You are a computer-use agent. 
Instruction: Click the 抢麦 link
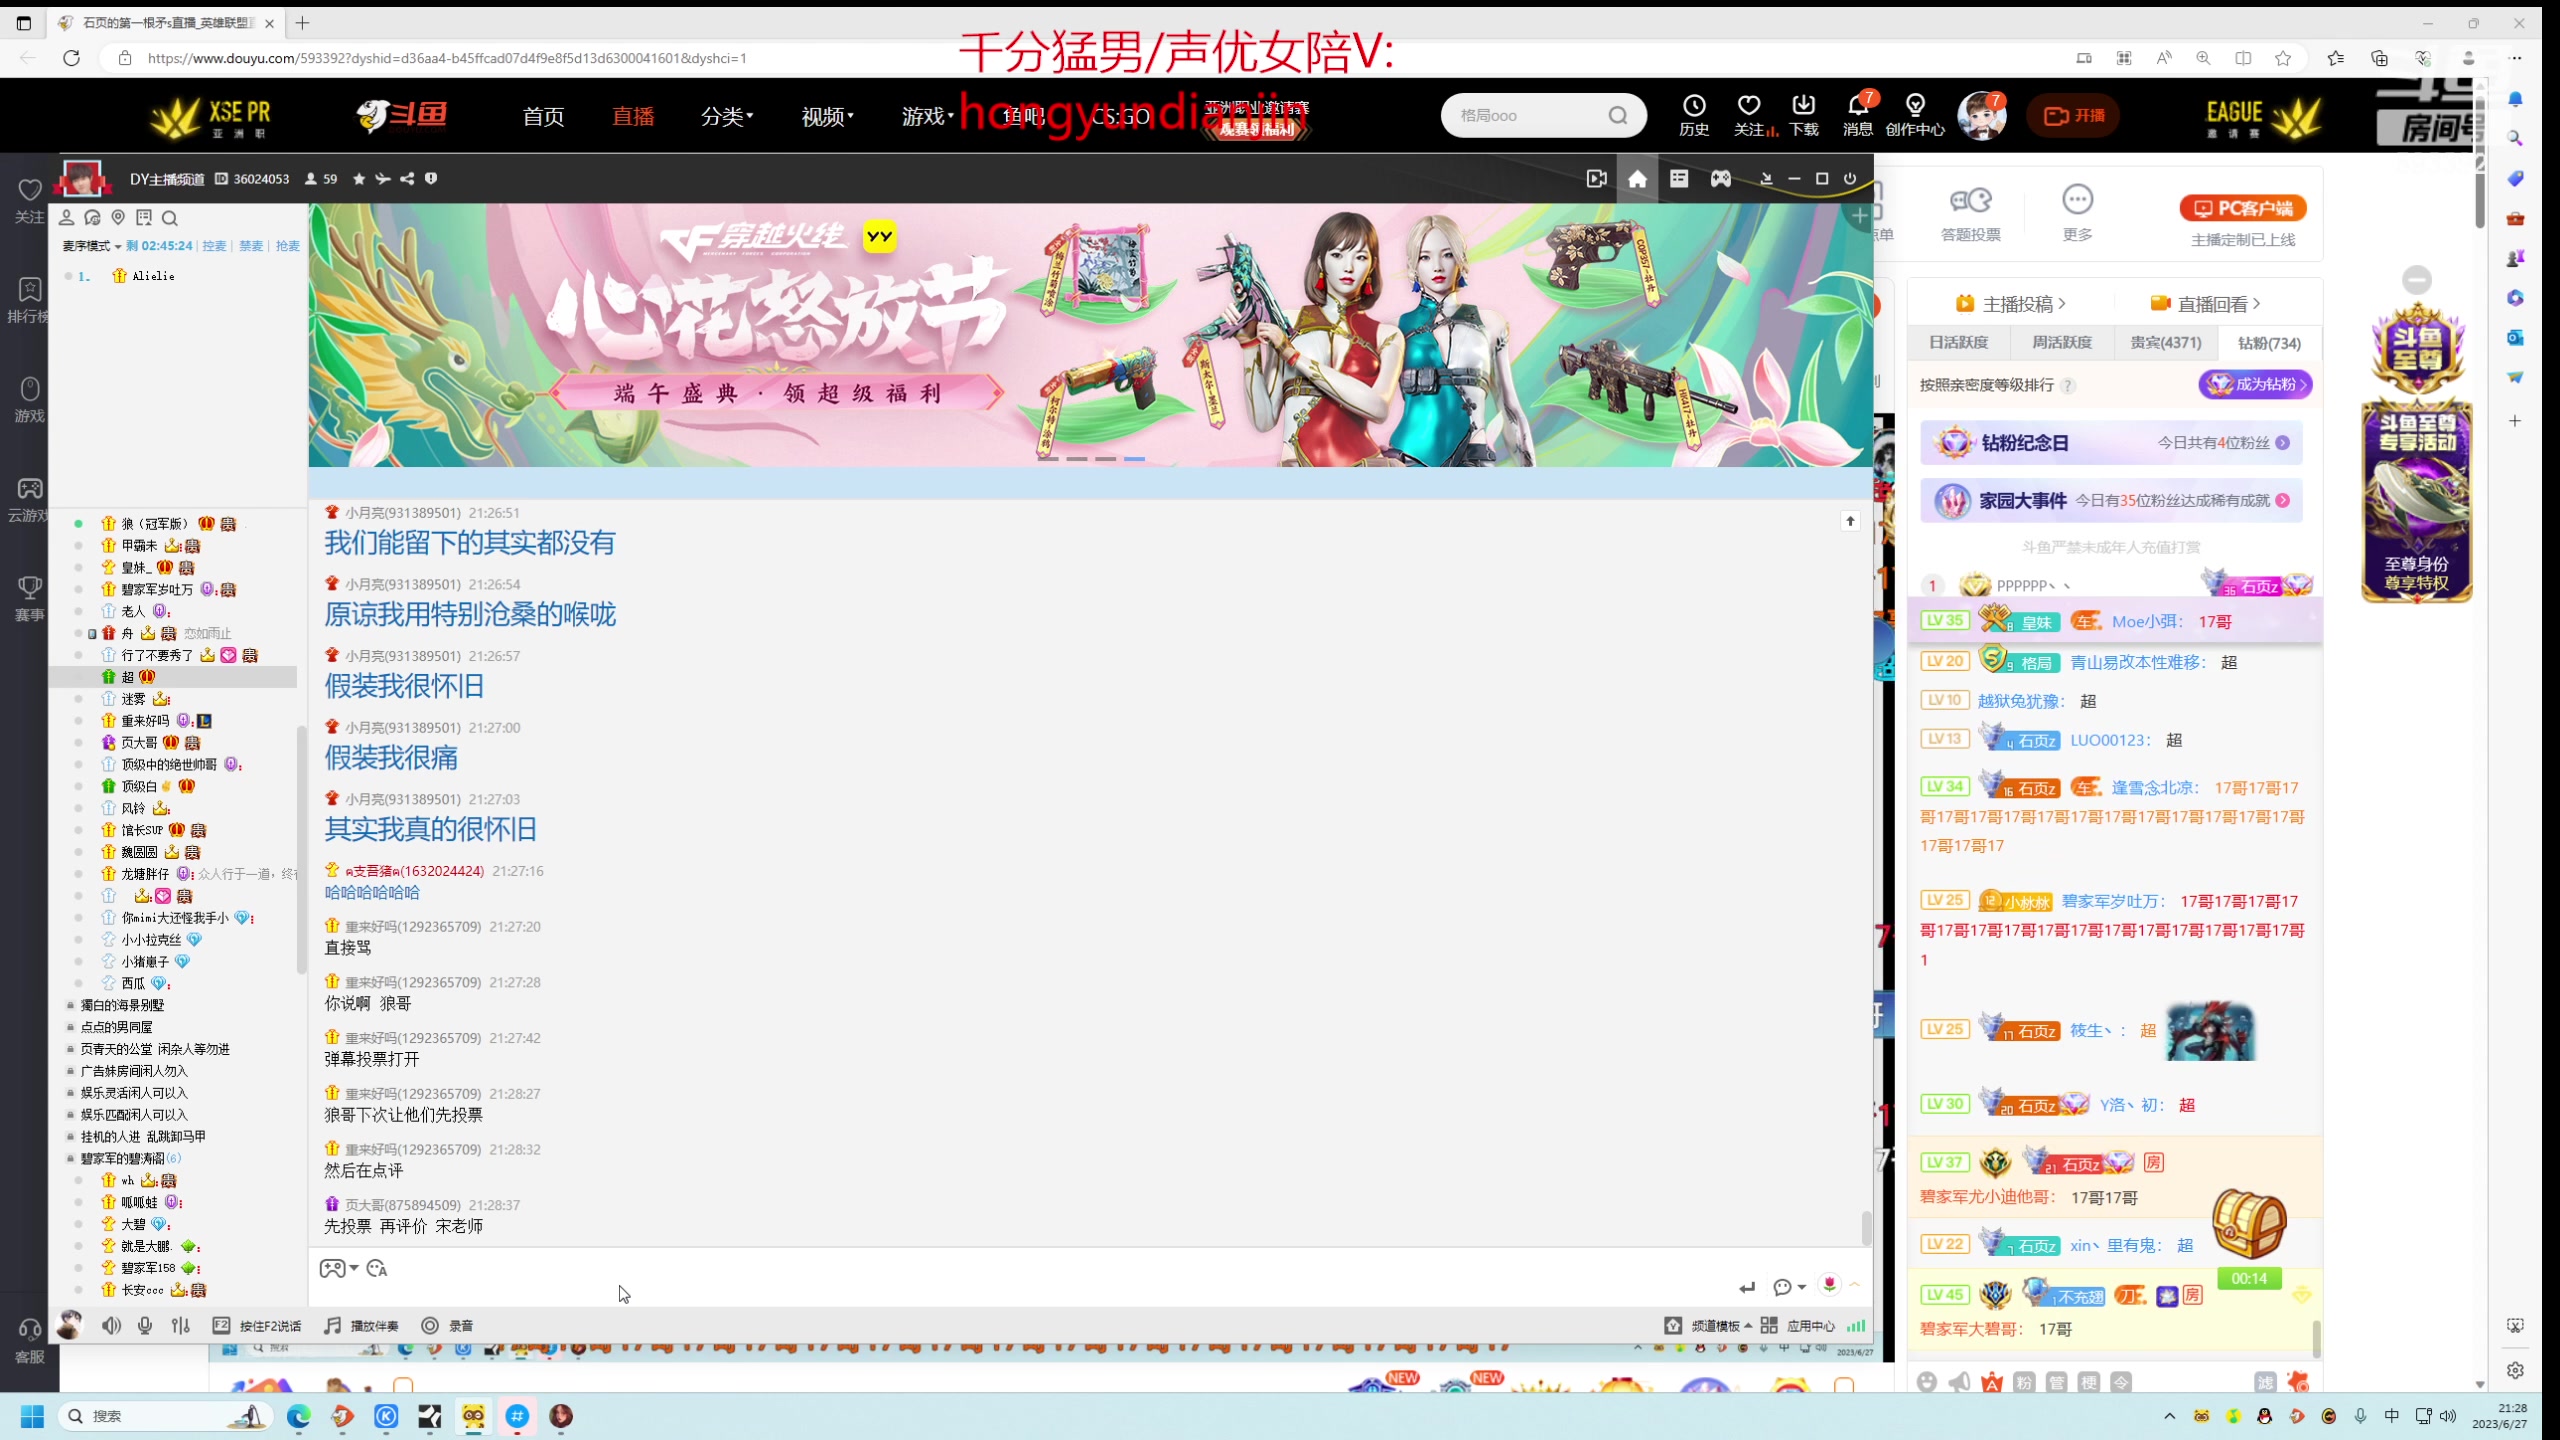287,246
